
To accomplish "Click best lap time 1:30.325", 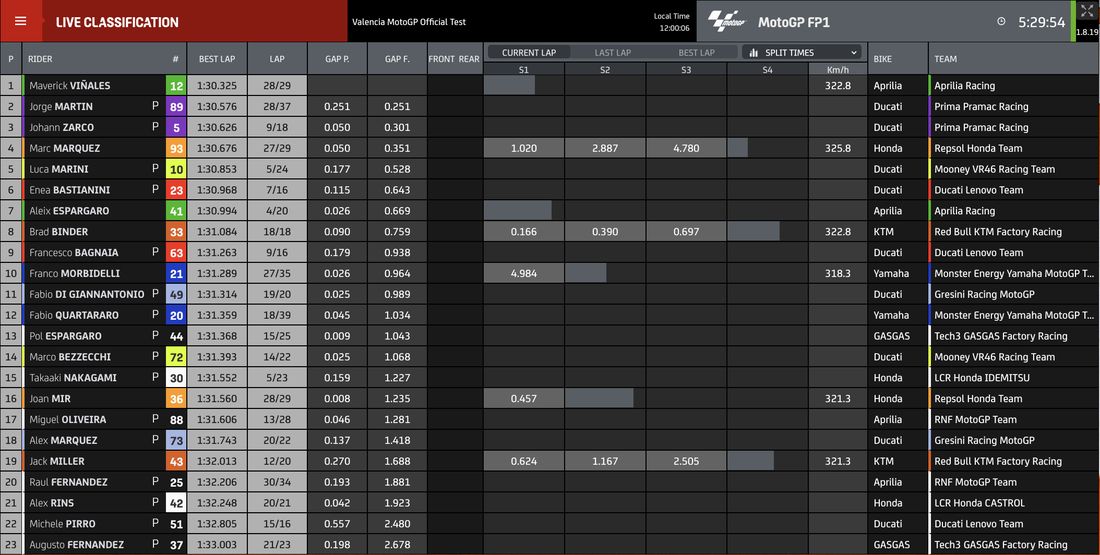I will [x=217, y=86].
